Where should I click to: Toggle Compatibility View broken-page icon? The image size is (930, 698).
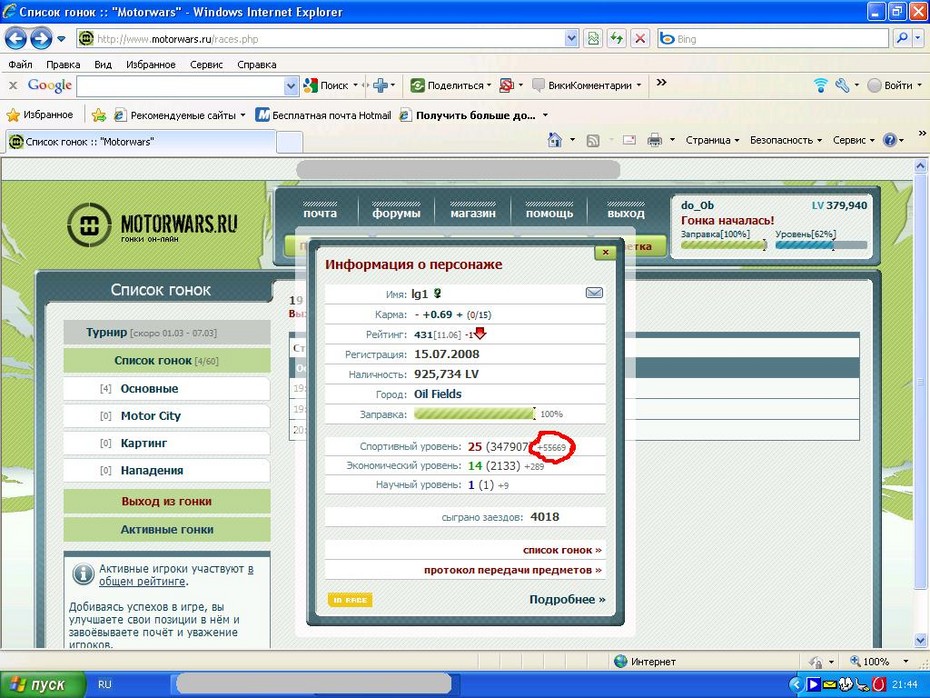pos(593,39)
